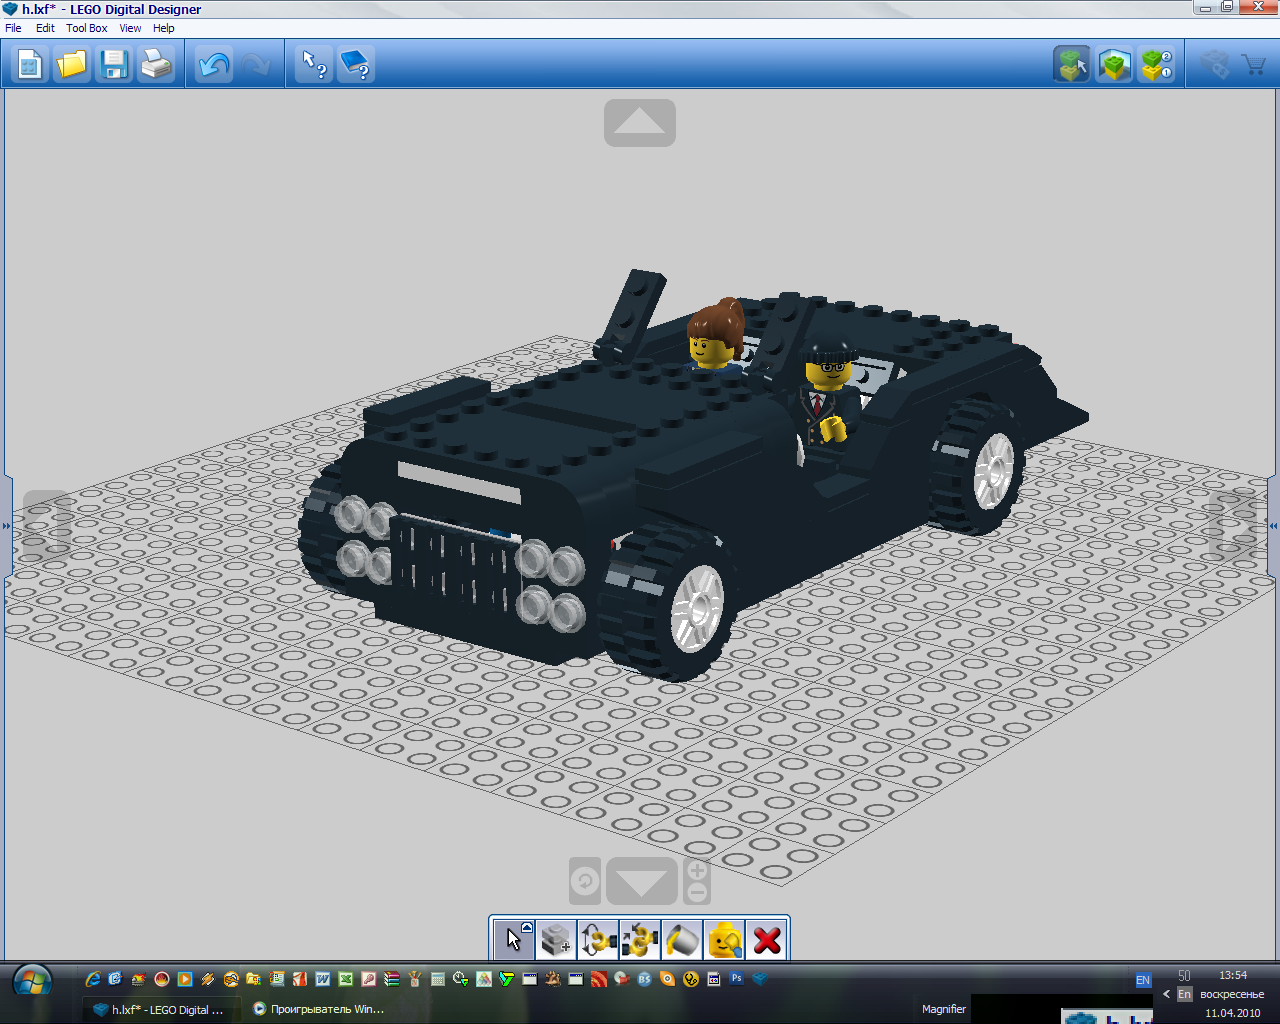Open the Tool Box menu

pos(86,28)
